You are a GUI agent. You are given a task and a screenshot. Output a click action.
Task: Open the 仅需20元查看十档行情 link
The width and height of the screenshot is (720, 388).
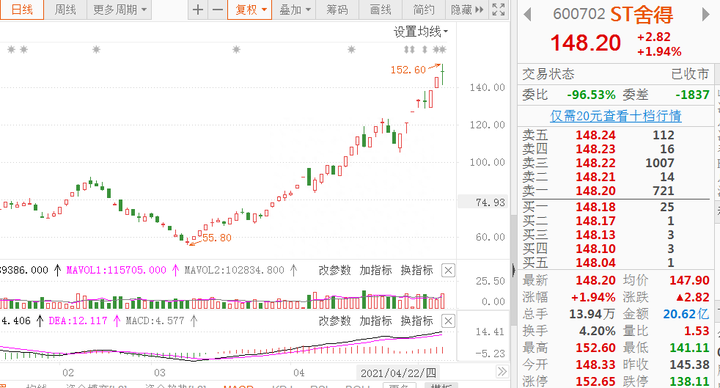point(615,116)
